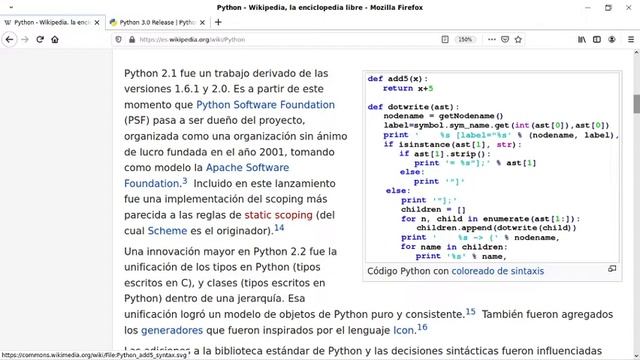Image resolution: width=640 pixels, height=360 pixels.
Task: Open a new tab
Action: point(218,22)
